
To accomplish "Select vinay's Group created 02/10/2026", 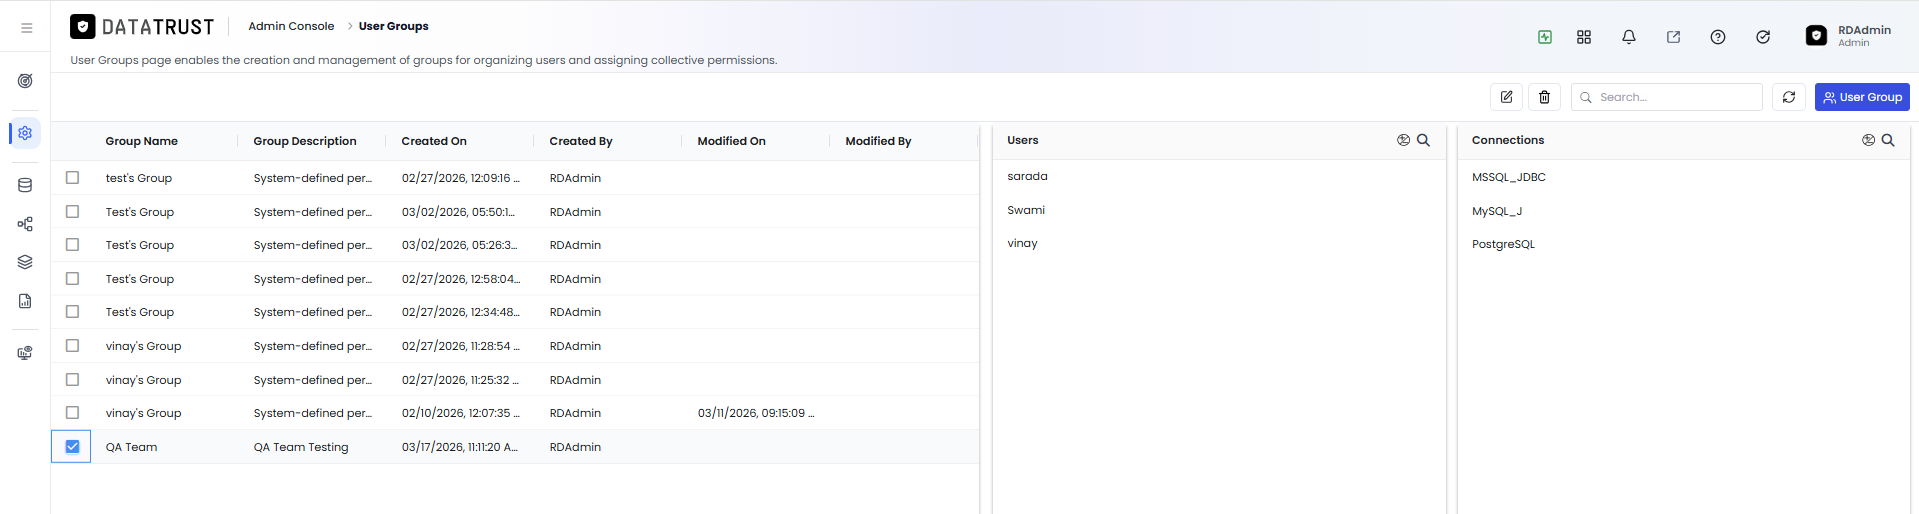I will click(x=72, y=412).
